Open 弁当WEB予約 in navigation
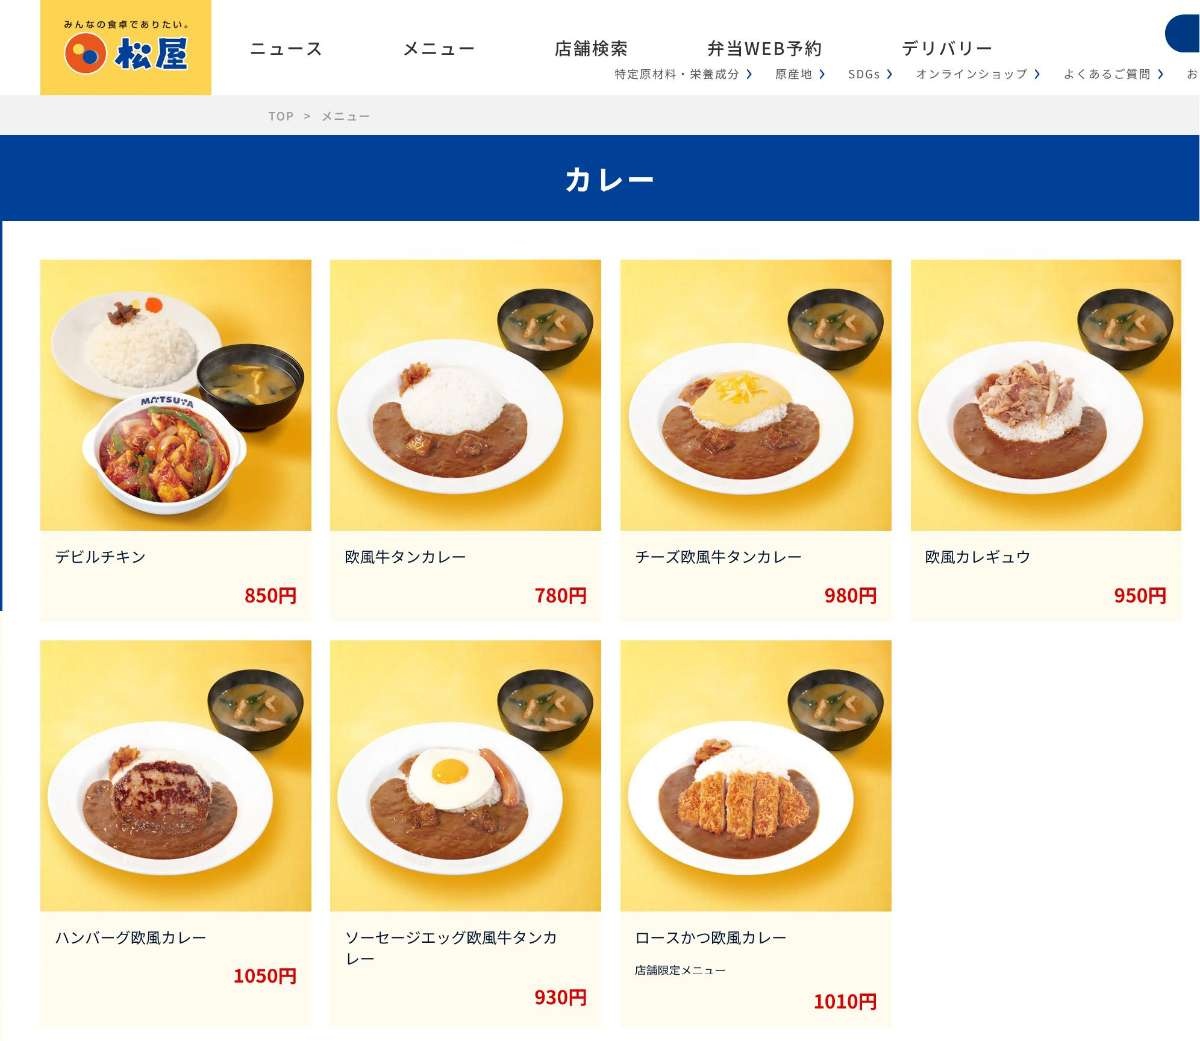 [764, 48]
